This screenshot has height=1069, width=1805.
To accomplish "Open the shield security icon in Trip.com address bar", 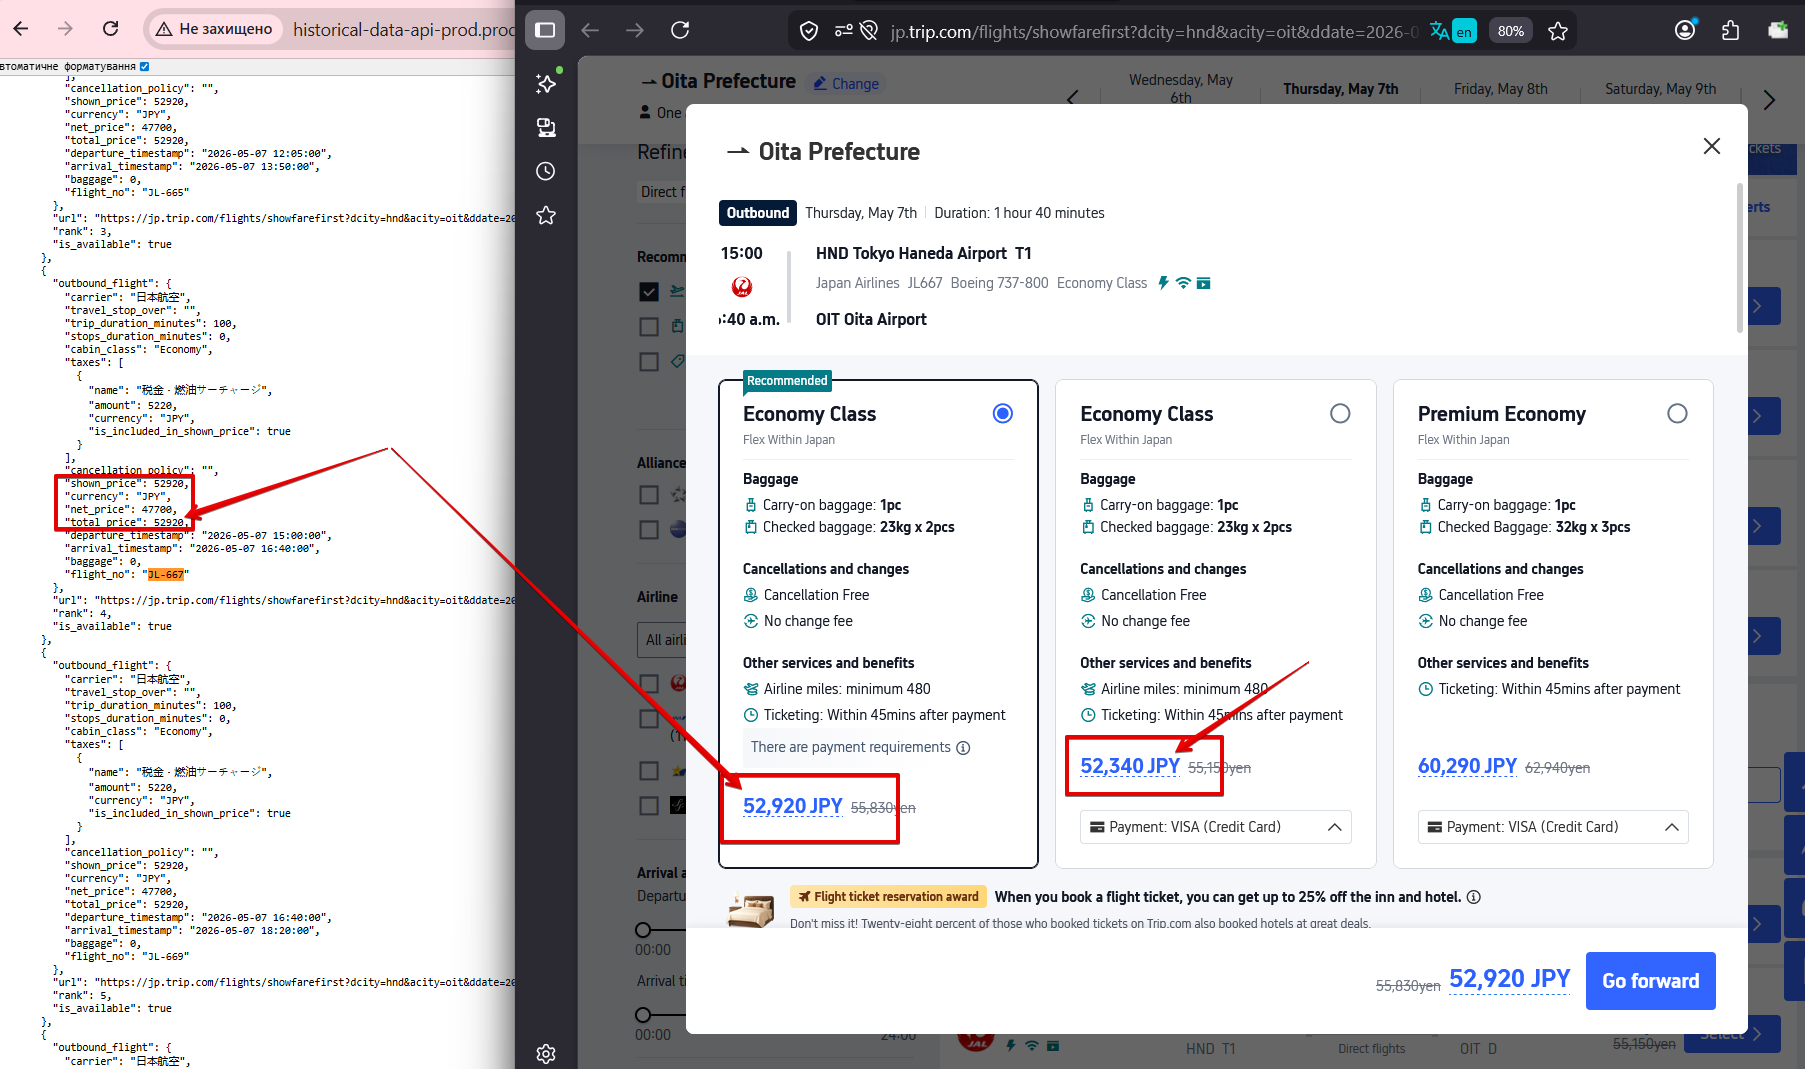I will (809, 31).
